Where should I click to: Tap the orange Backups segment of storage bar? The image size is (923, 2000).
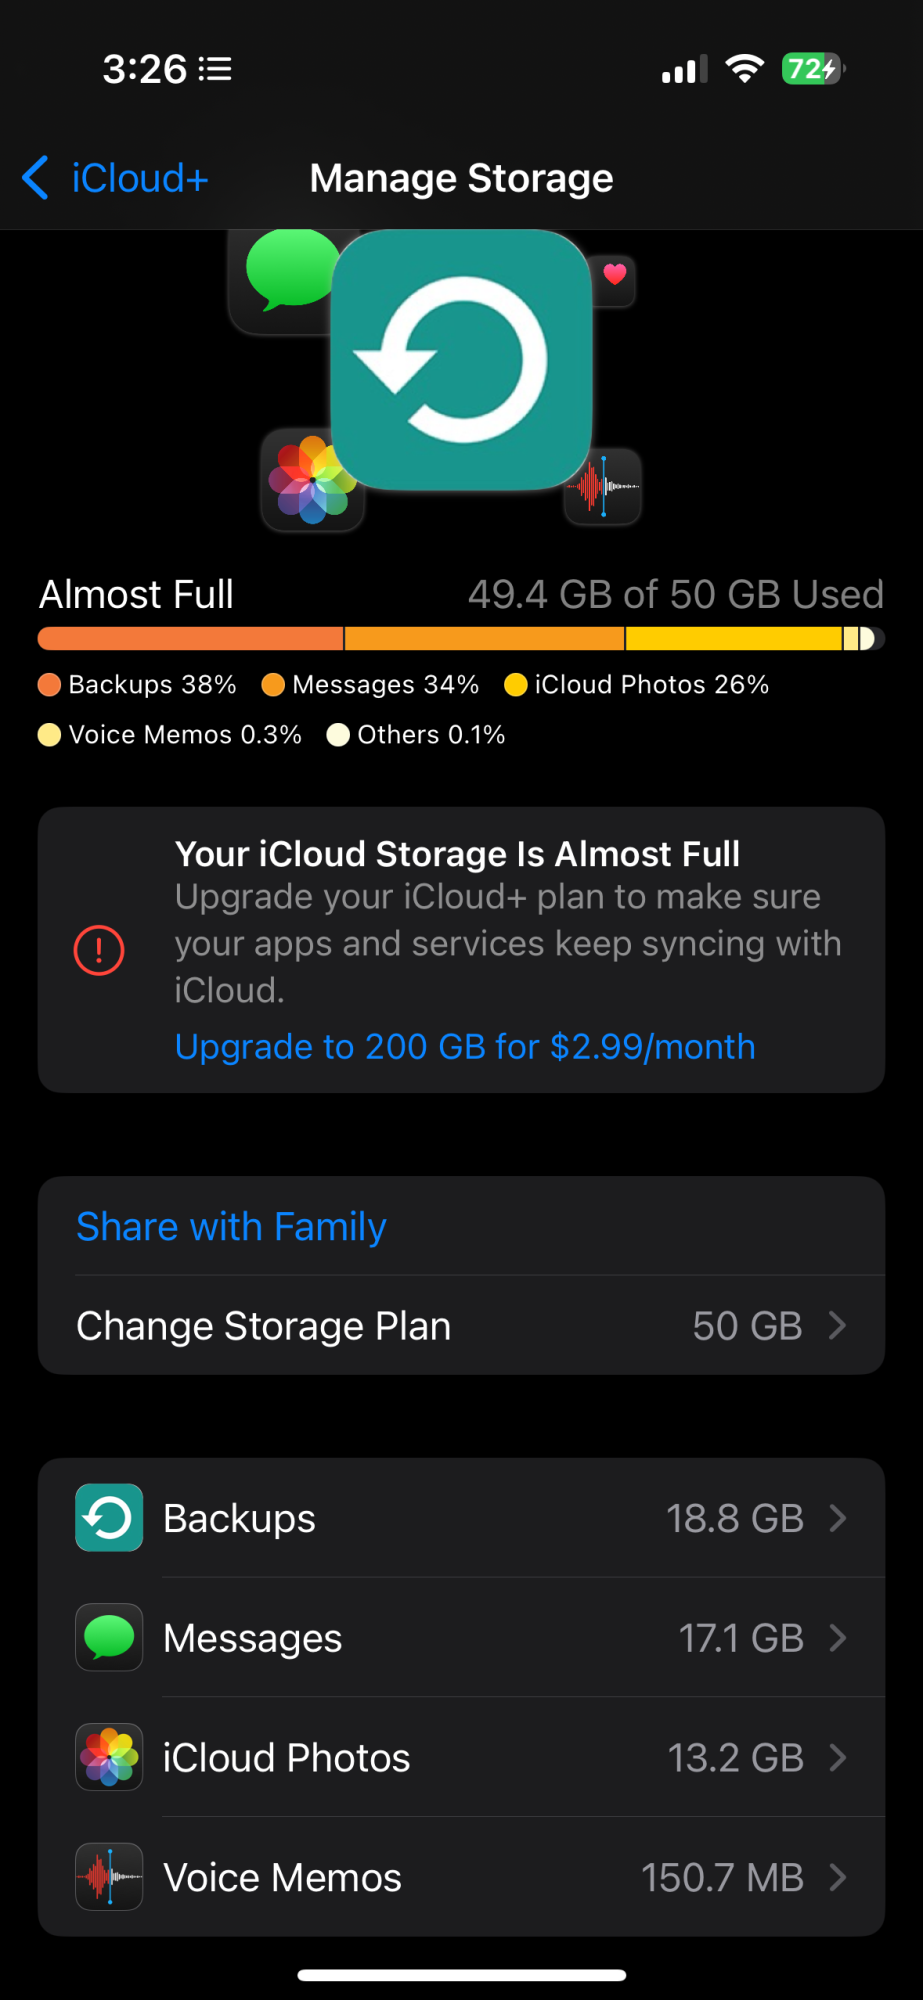point(190,639)
